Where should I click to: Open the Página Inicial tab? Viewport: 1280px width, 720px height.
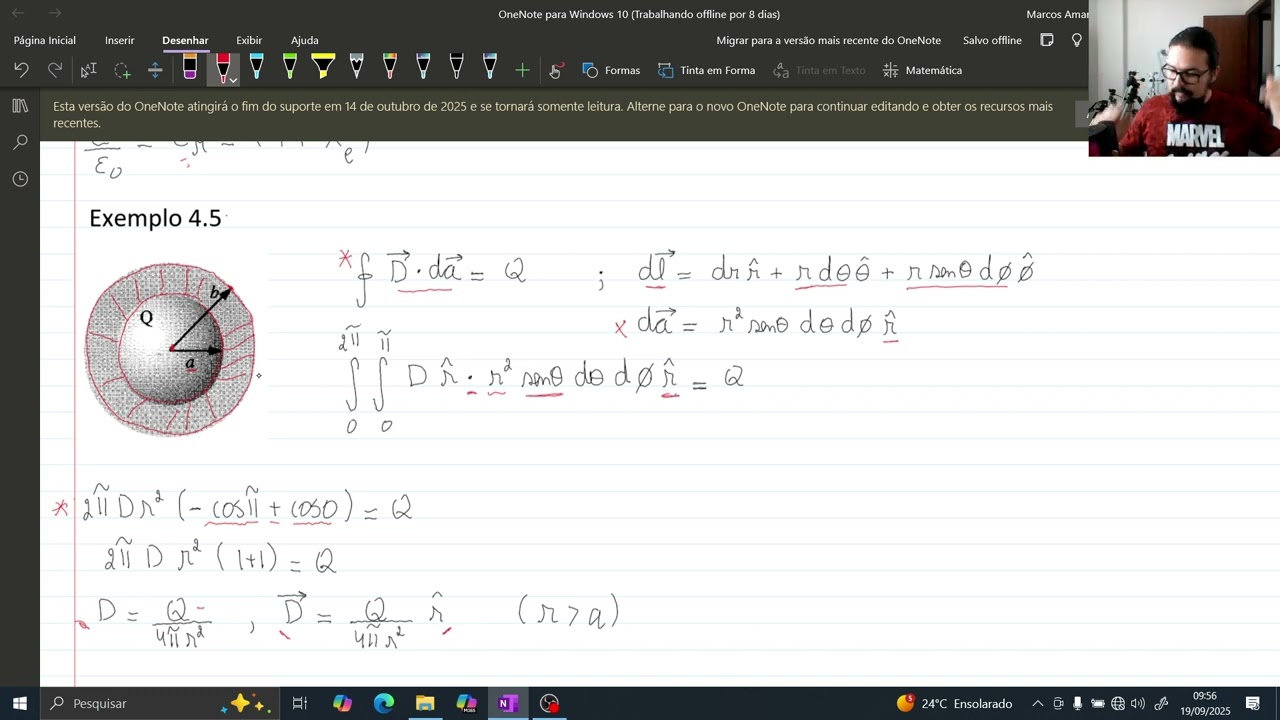pyautogui.click(x=45, y=40)
